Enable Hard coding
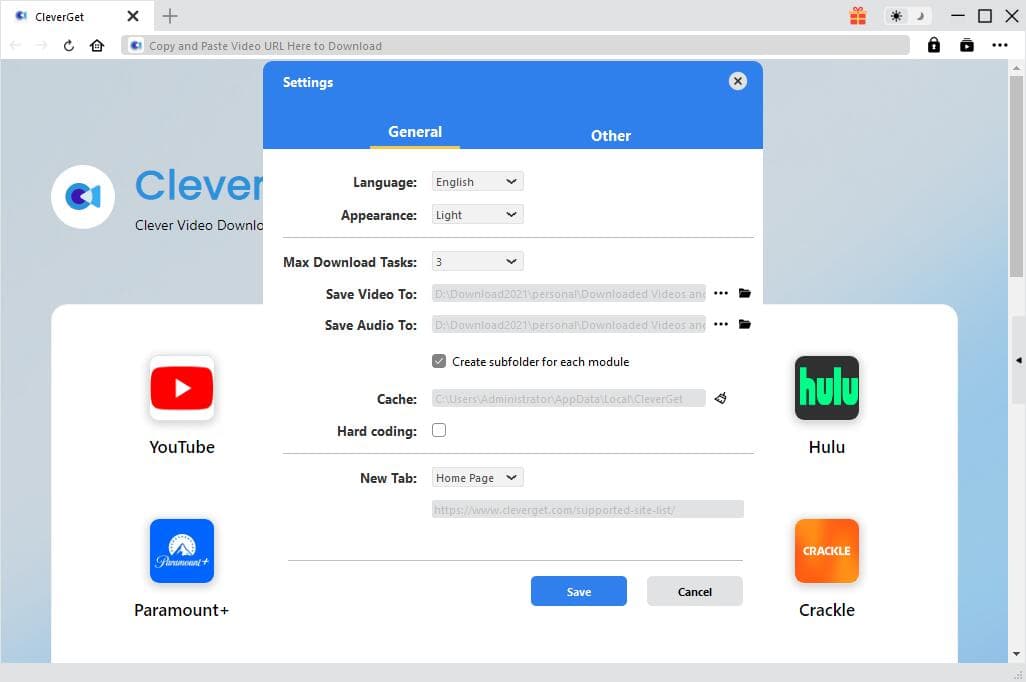This screenshot has height=682, width=1026. click(439, 430)
